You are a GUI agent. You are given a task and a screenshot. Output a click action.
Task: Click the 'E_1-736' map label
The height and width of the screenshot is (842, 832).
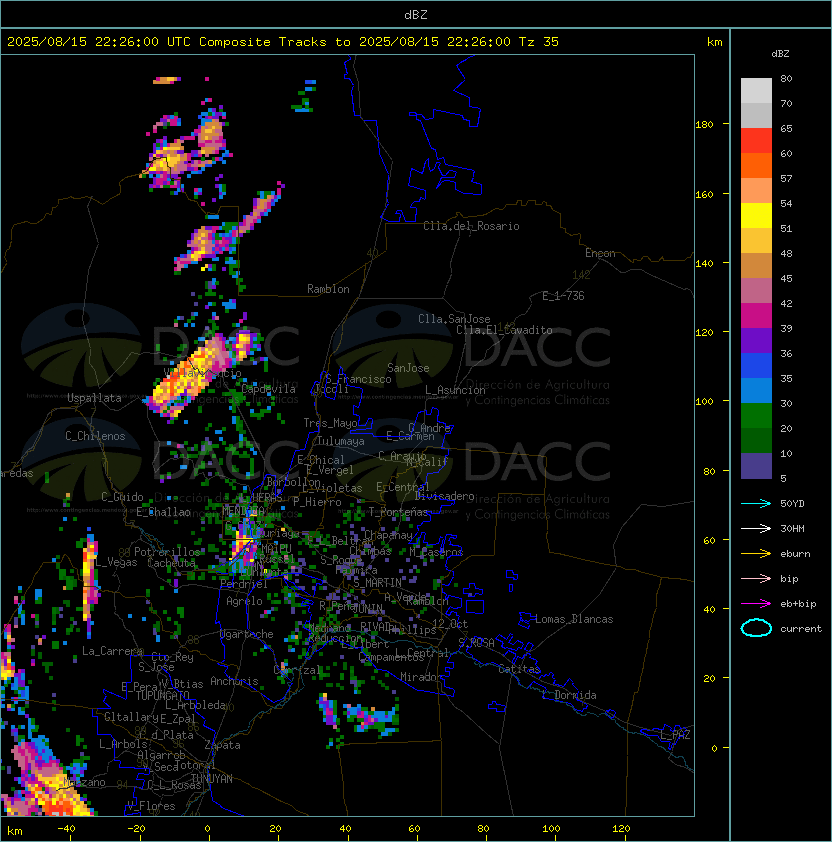(563, 296)
